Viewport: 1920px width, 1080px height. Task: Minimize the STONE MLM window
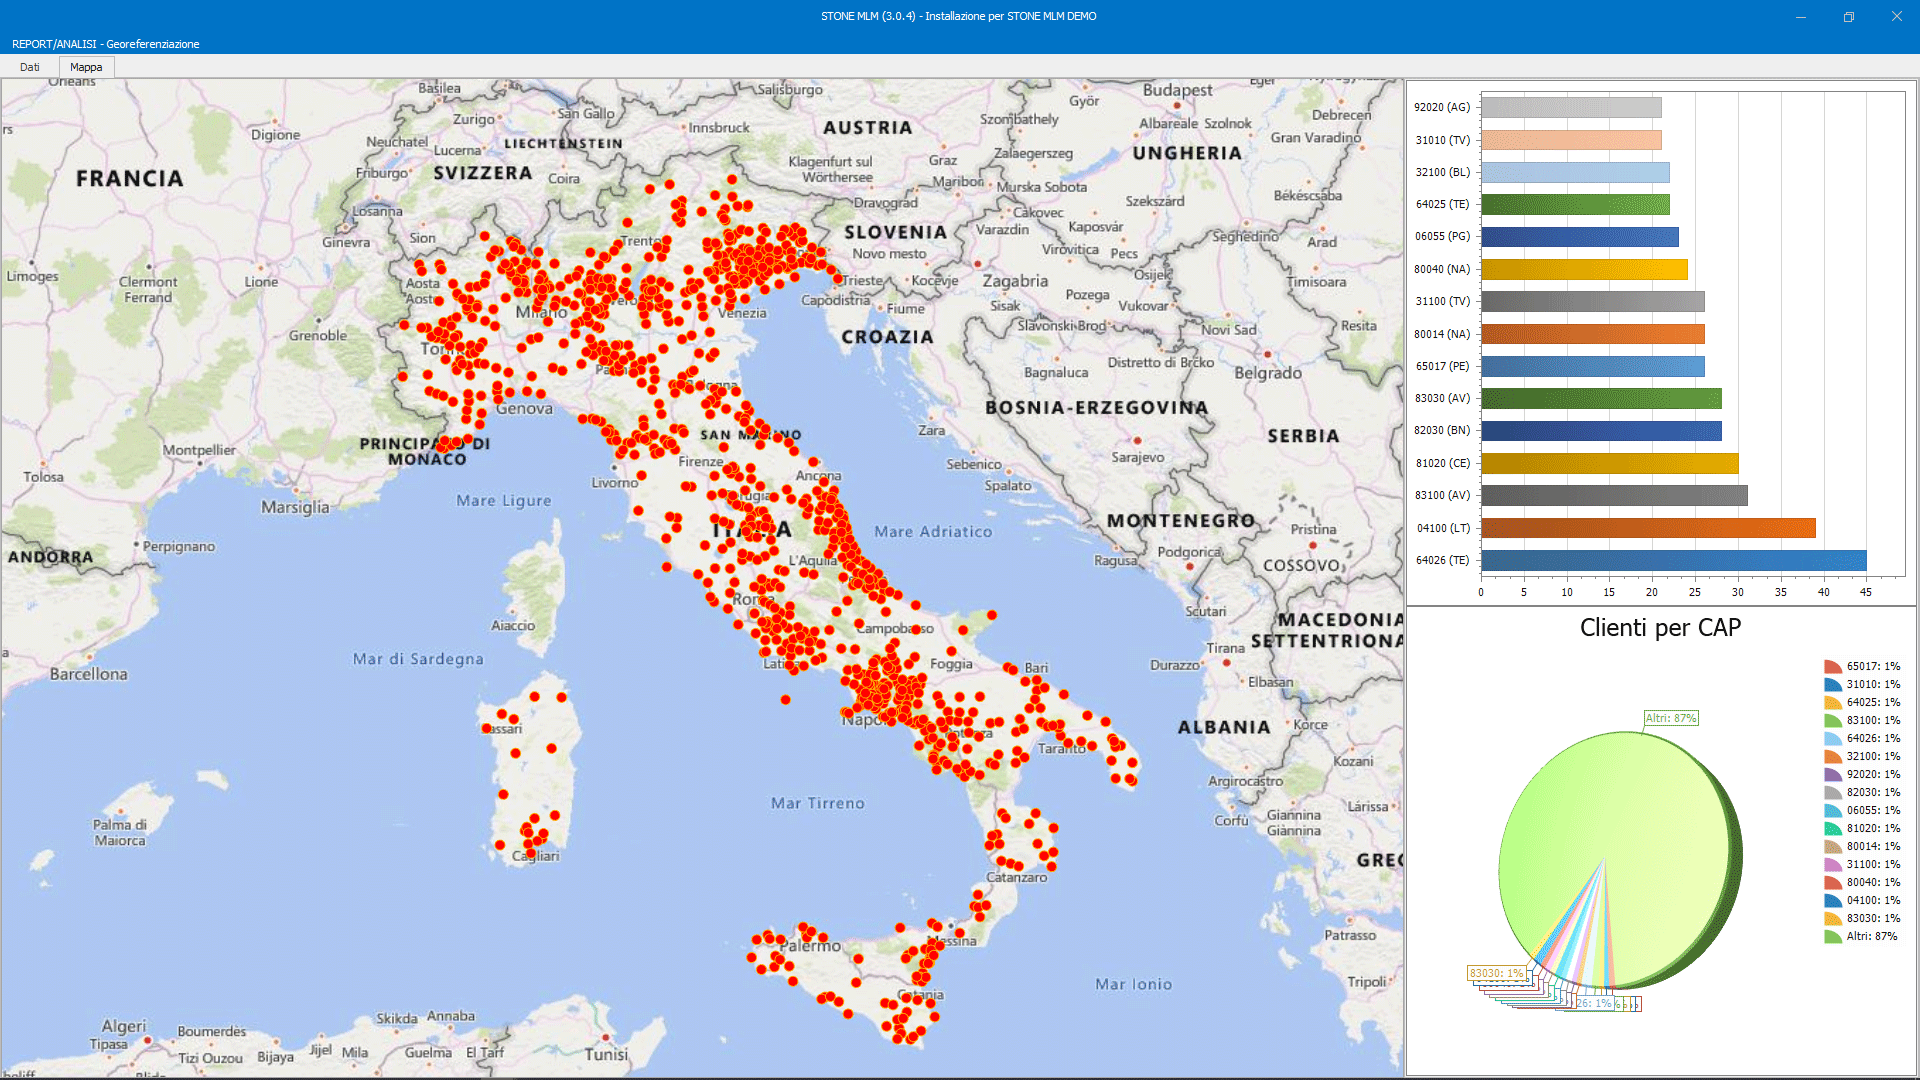pos(1800,16)
